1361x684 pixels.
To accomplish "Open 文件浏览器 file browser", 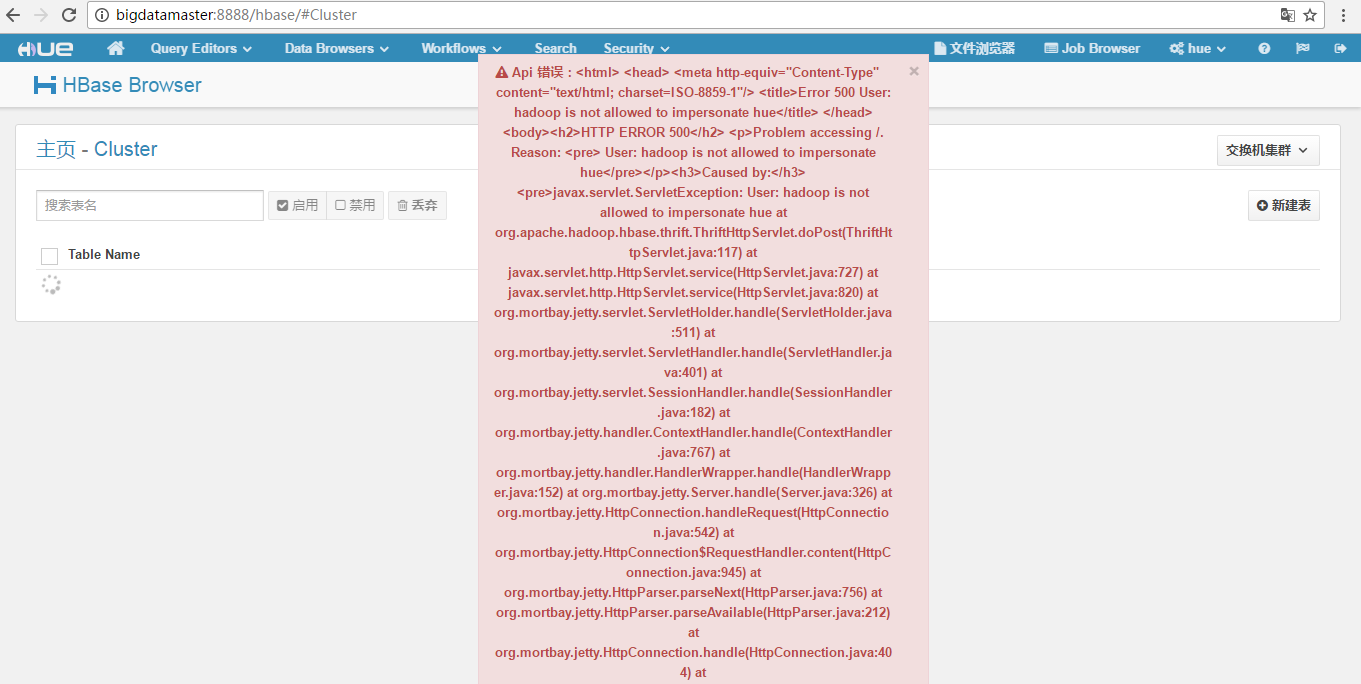I will pos(974,48).
